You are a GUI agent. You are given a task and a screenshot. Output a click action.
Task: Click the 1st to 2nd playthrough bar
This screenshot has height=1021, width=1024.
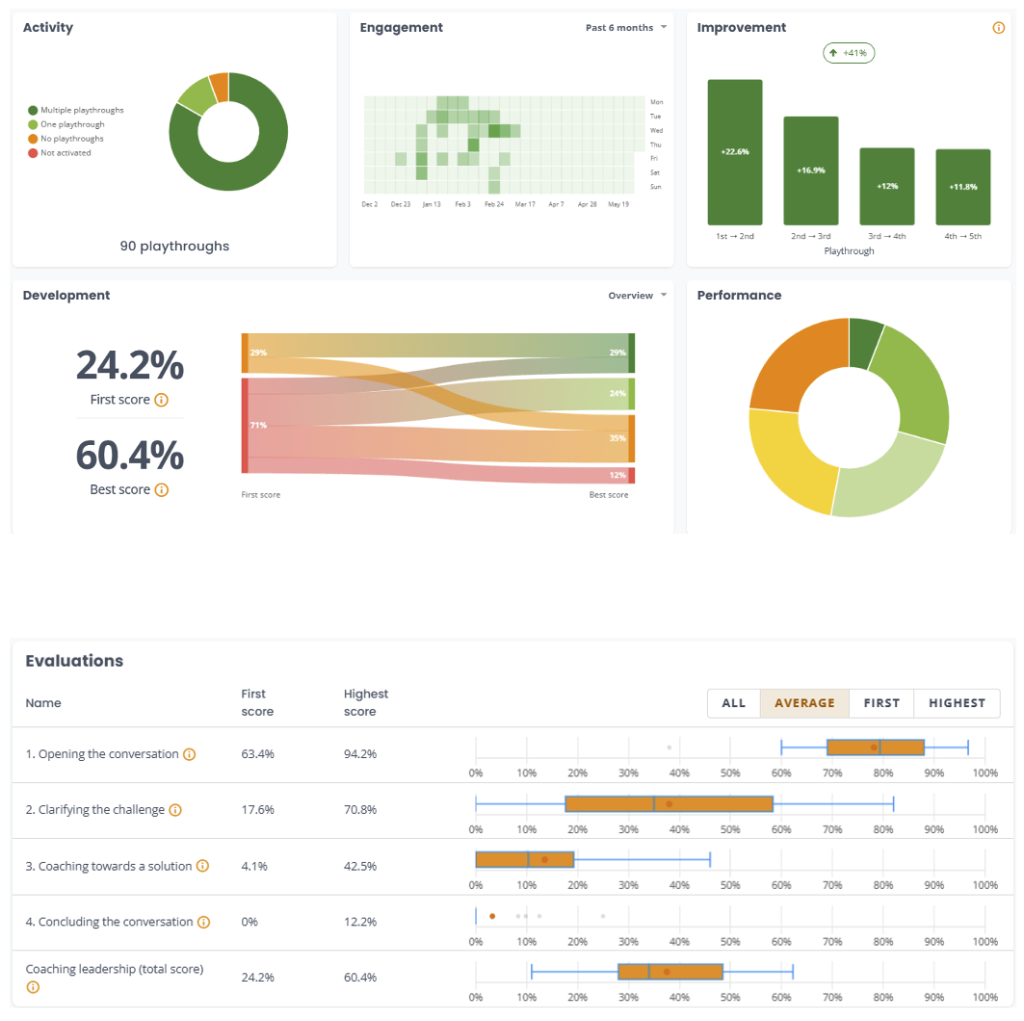pos(735,152)
